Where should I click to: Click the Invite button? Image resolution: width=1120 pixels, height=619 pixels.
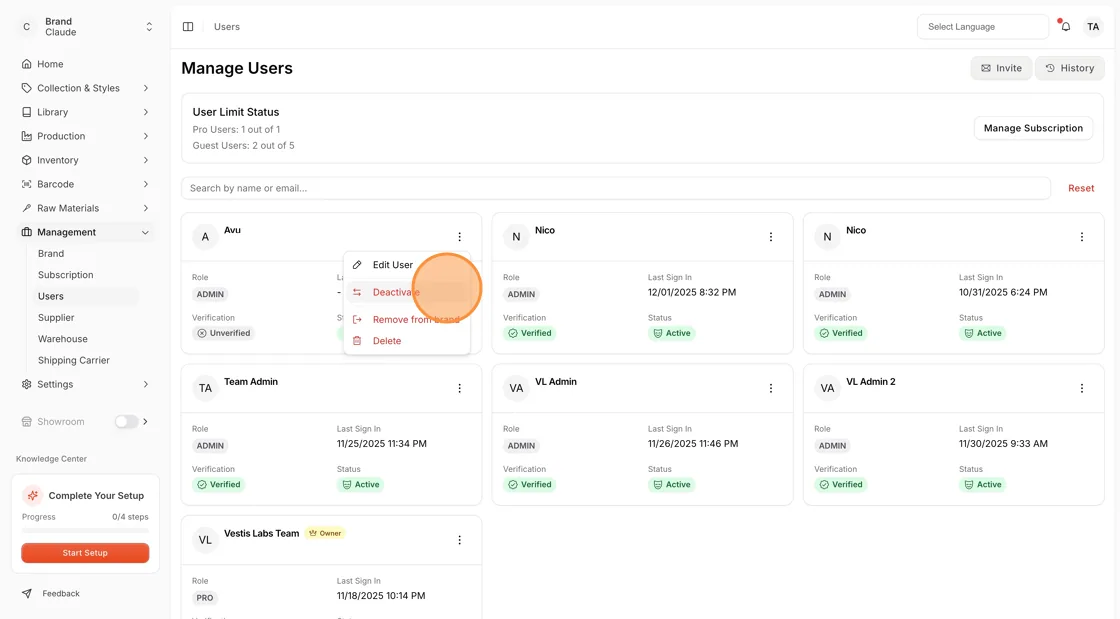1001,68
